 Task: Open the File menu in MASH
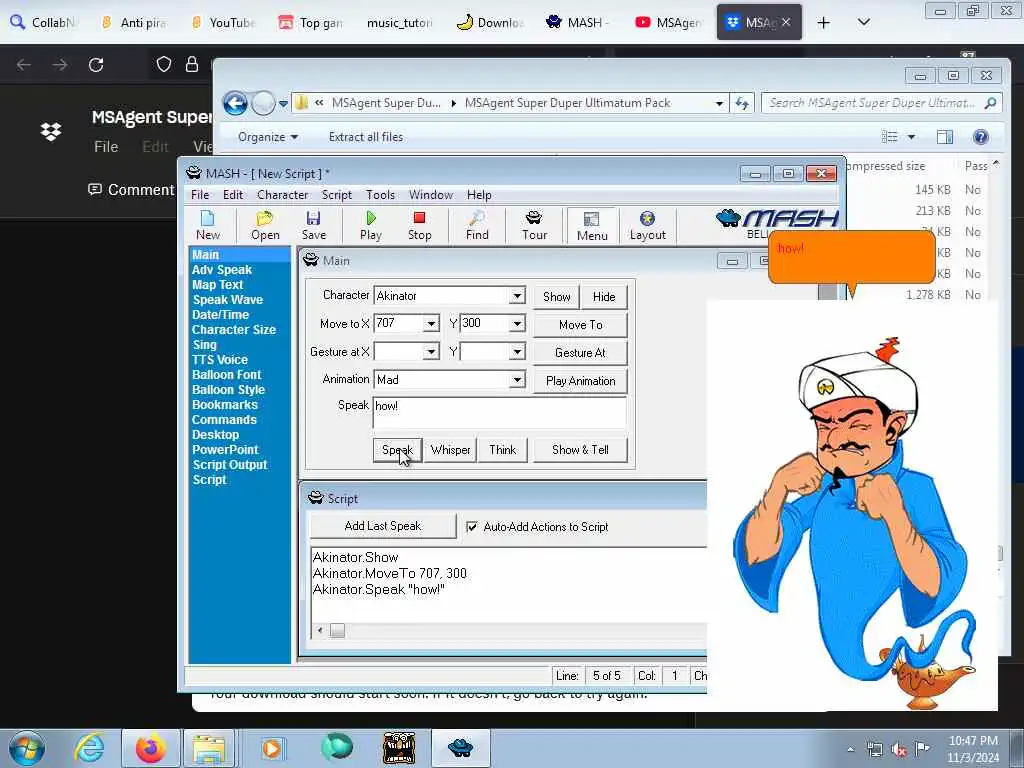[200, 195]
